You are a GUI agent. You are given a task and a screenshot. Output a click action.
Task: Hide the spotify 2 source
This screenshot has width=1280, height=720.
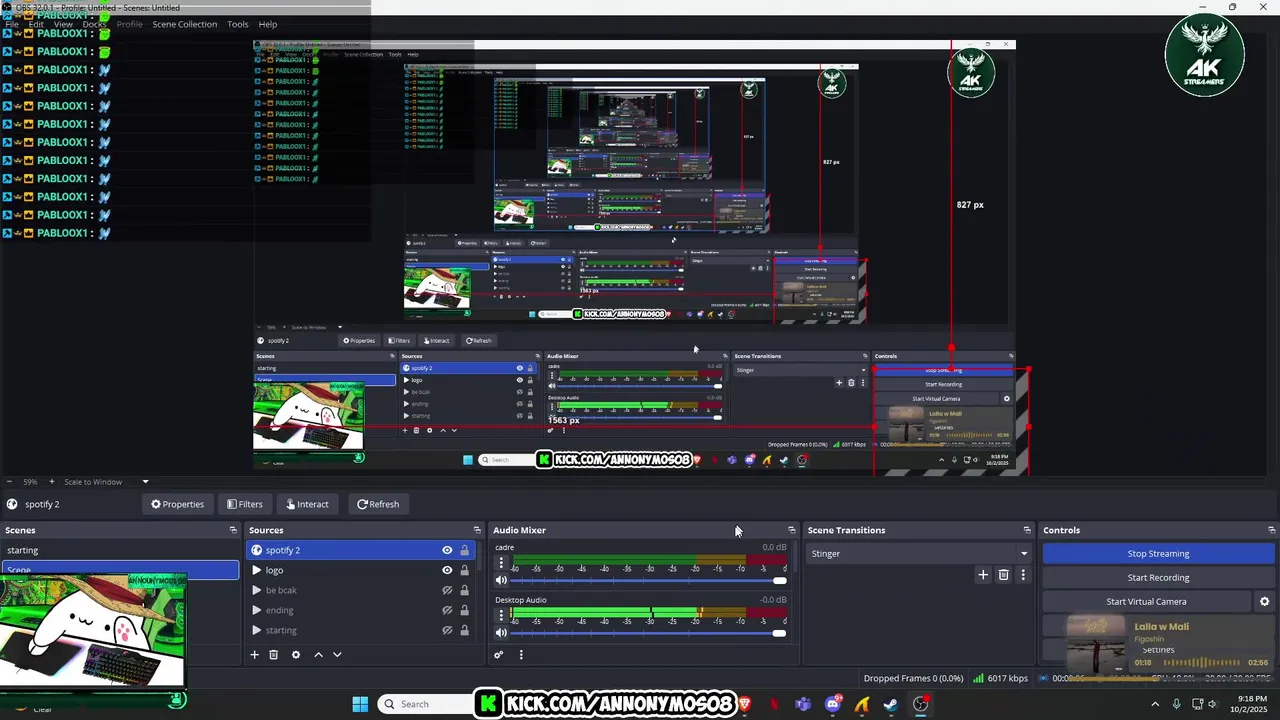[x=447, y=550]
